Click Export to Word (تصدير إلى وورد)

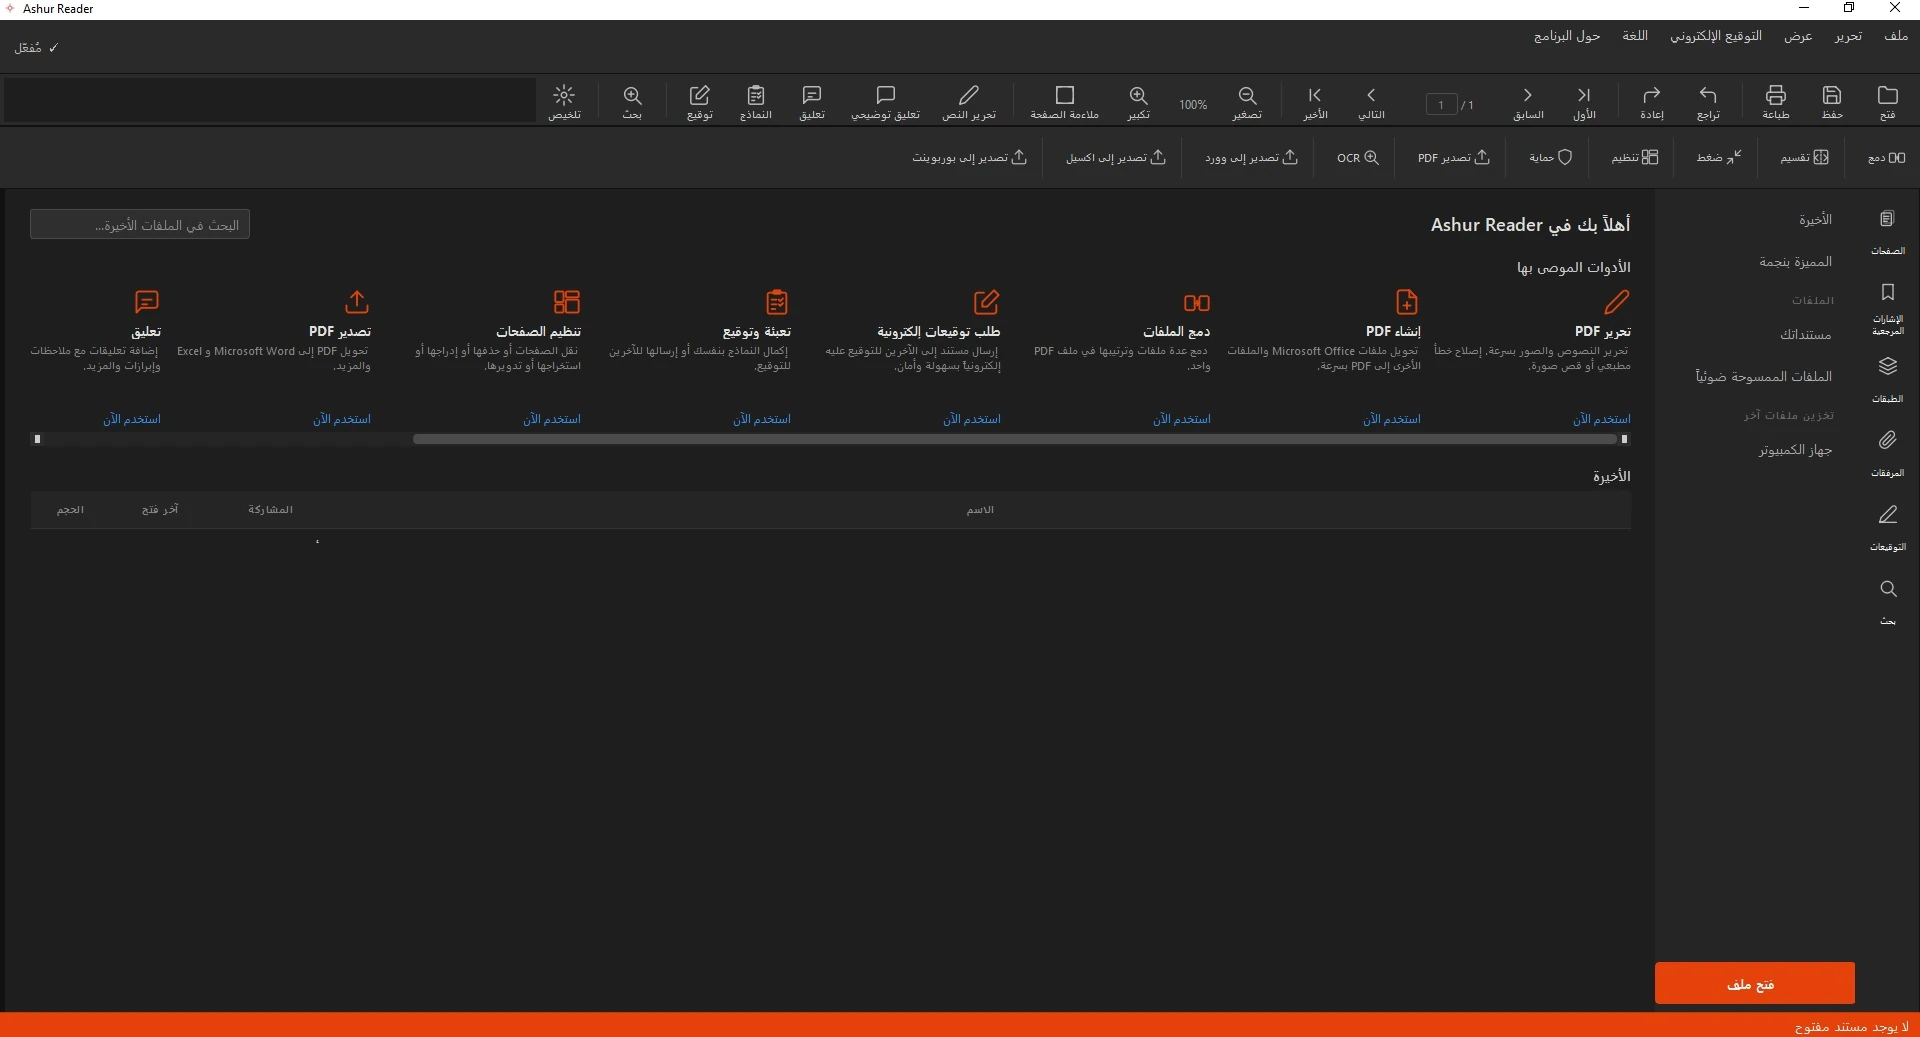click(x=1251, y=158)
